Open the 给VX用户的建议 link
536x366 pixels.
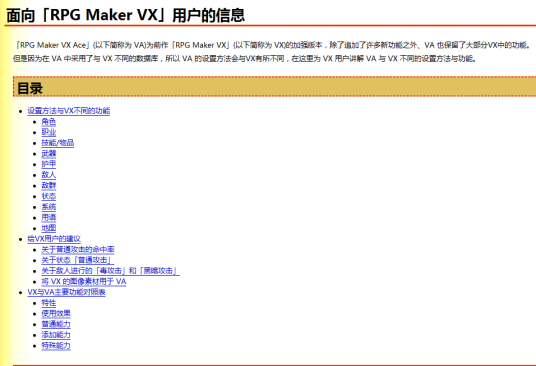coord(54,239)
